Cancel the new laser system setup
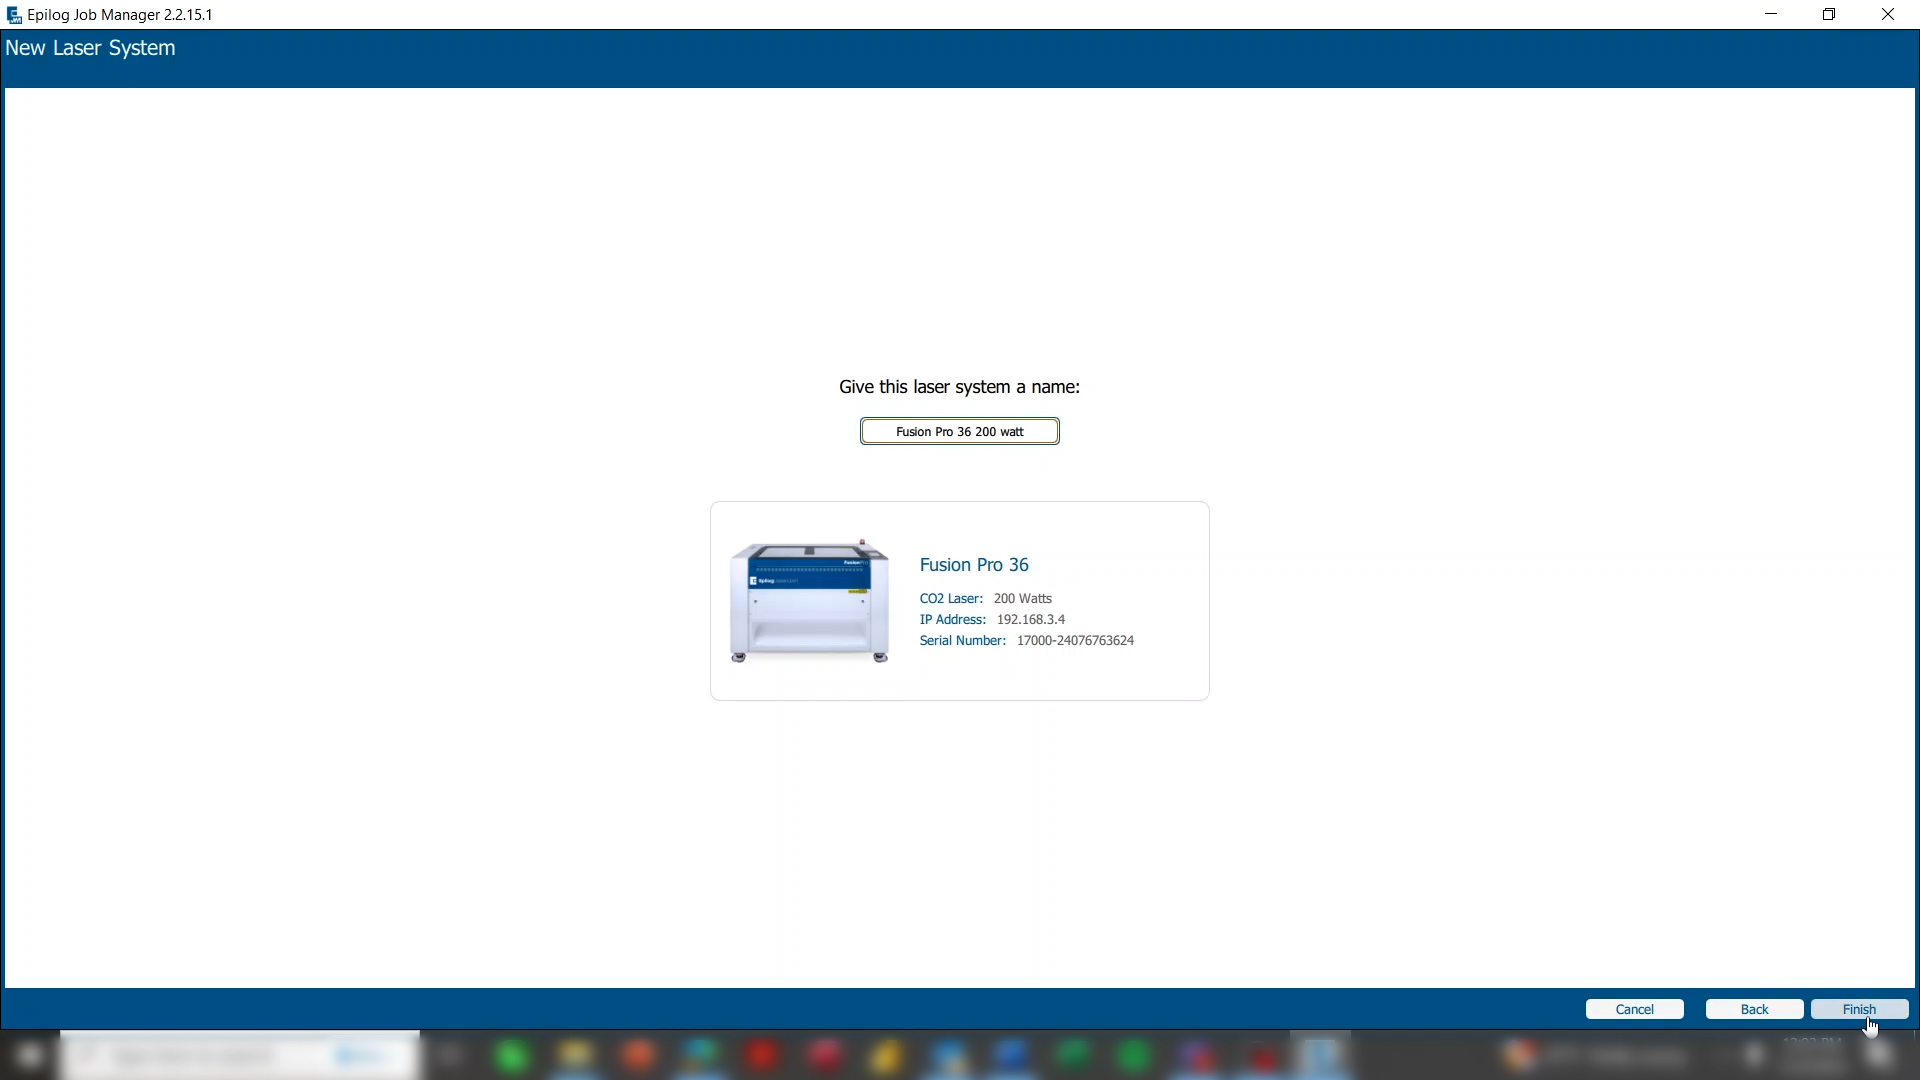Screen dimensions: 1920x1080 pyautogui.click(x=1634, y=1009)
